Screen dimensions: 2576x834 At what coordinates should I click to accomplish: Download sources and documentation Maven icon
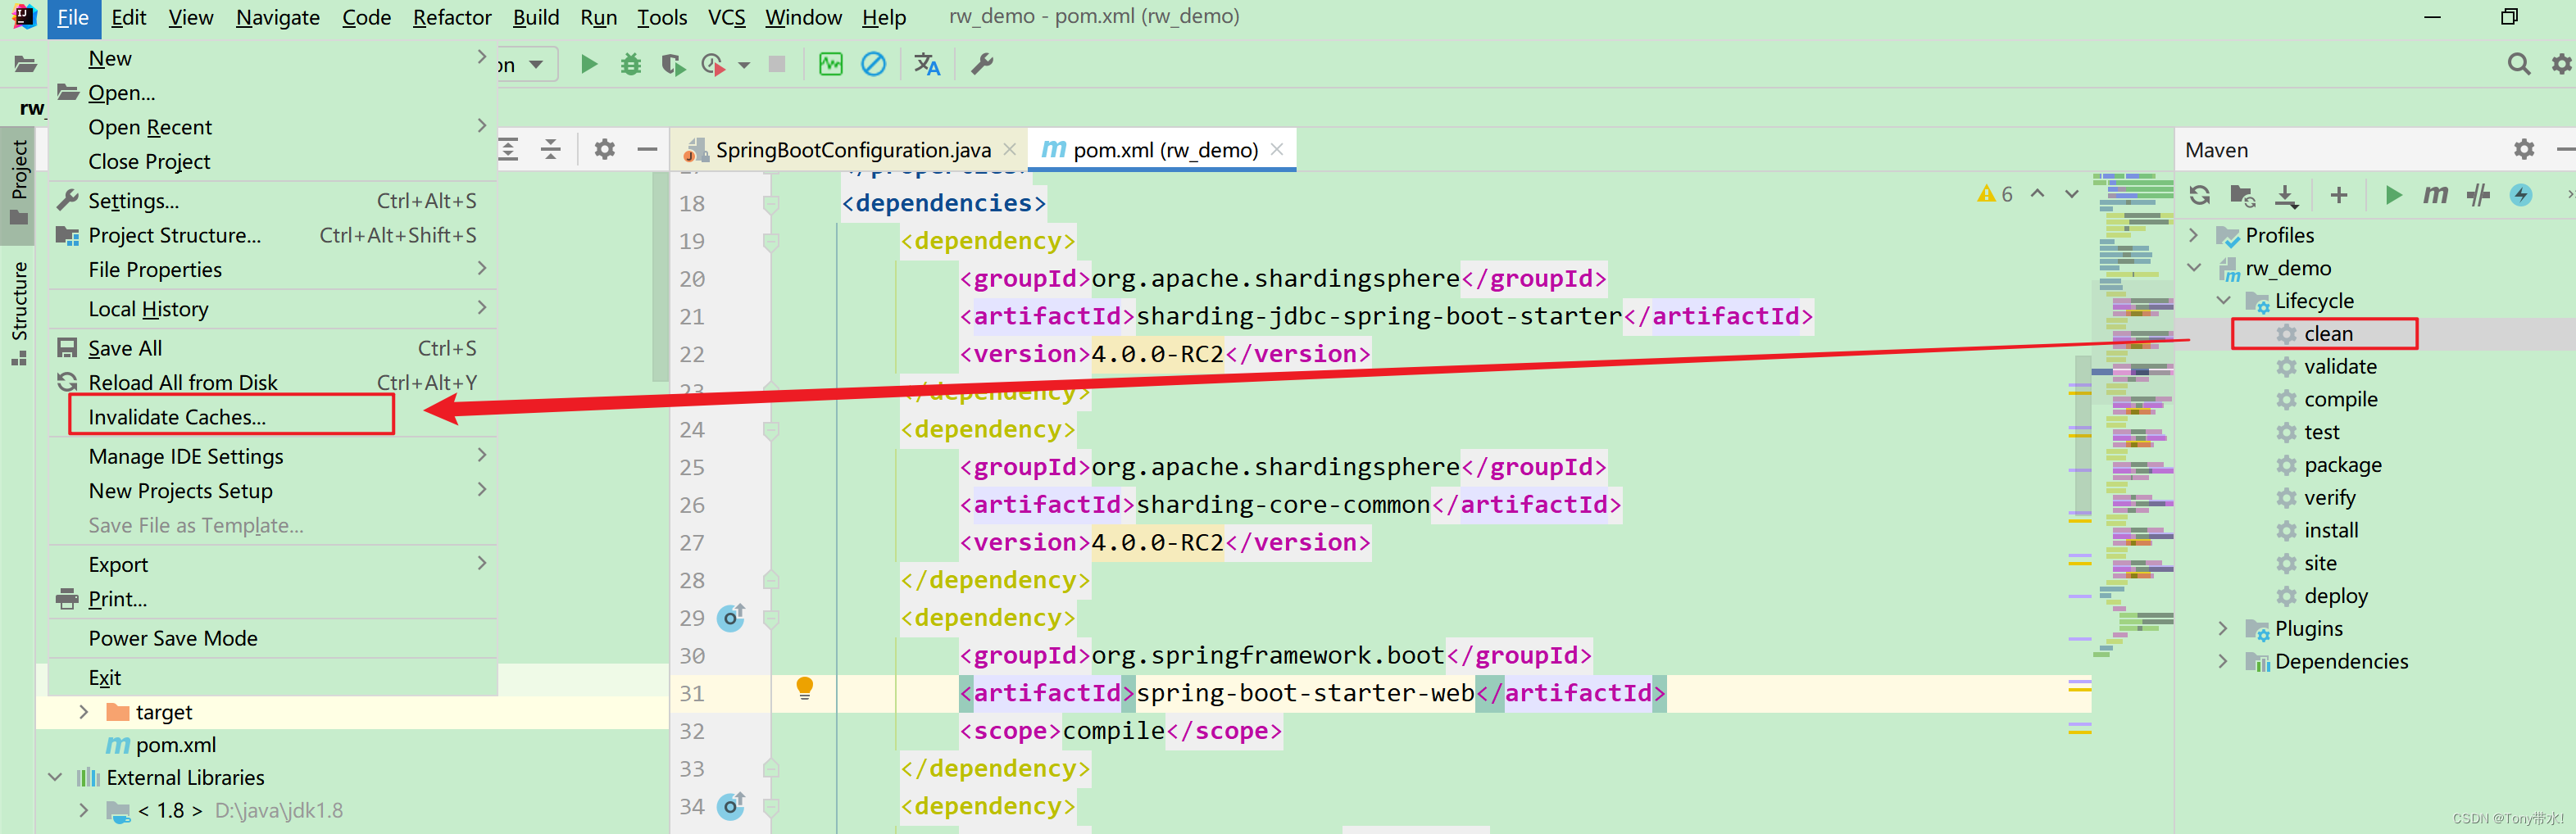[x=2286, y=195]
